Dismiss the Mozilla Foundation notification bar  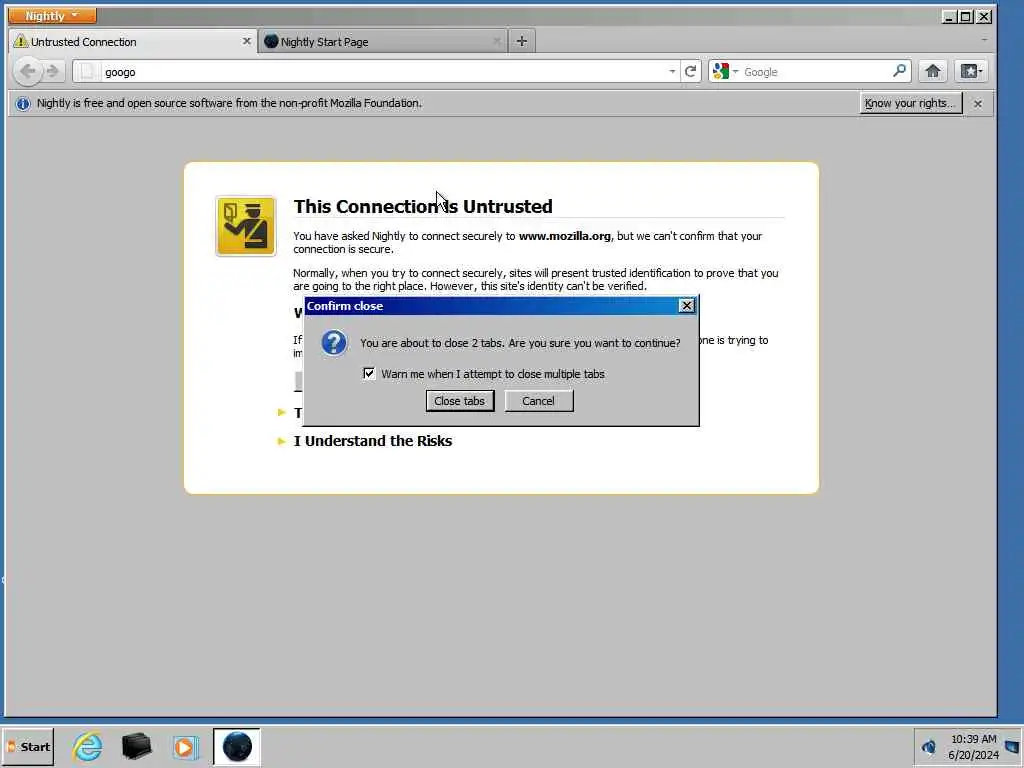977,103
